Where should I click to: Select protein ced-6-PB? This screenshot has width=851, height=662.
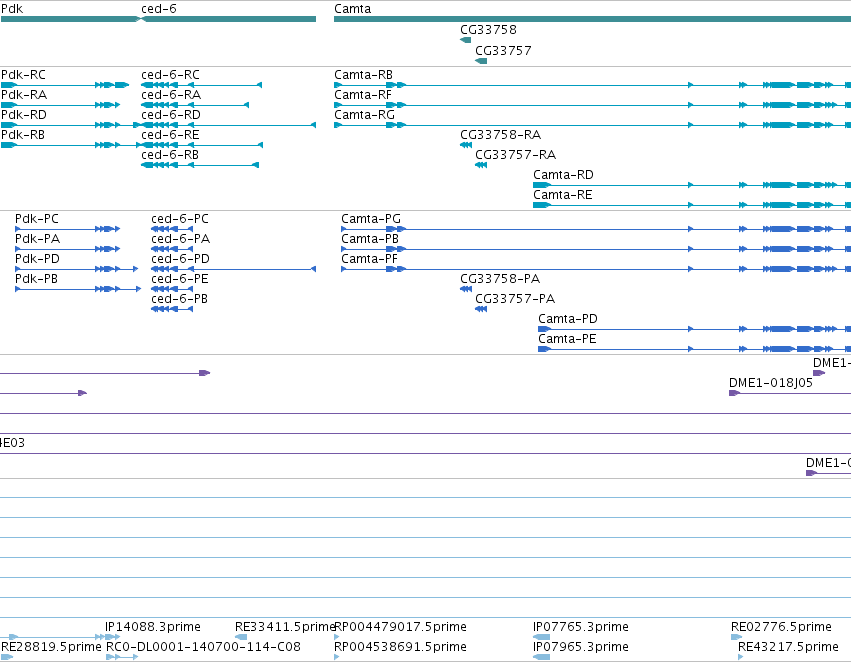[x=179, y=299]
